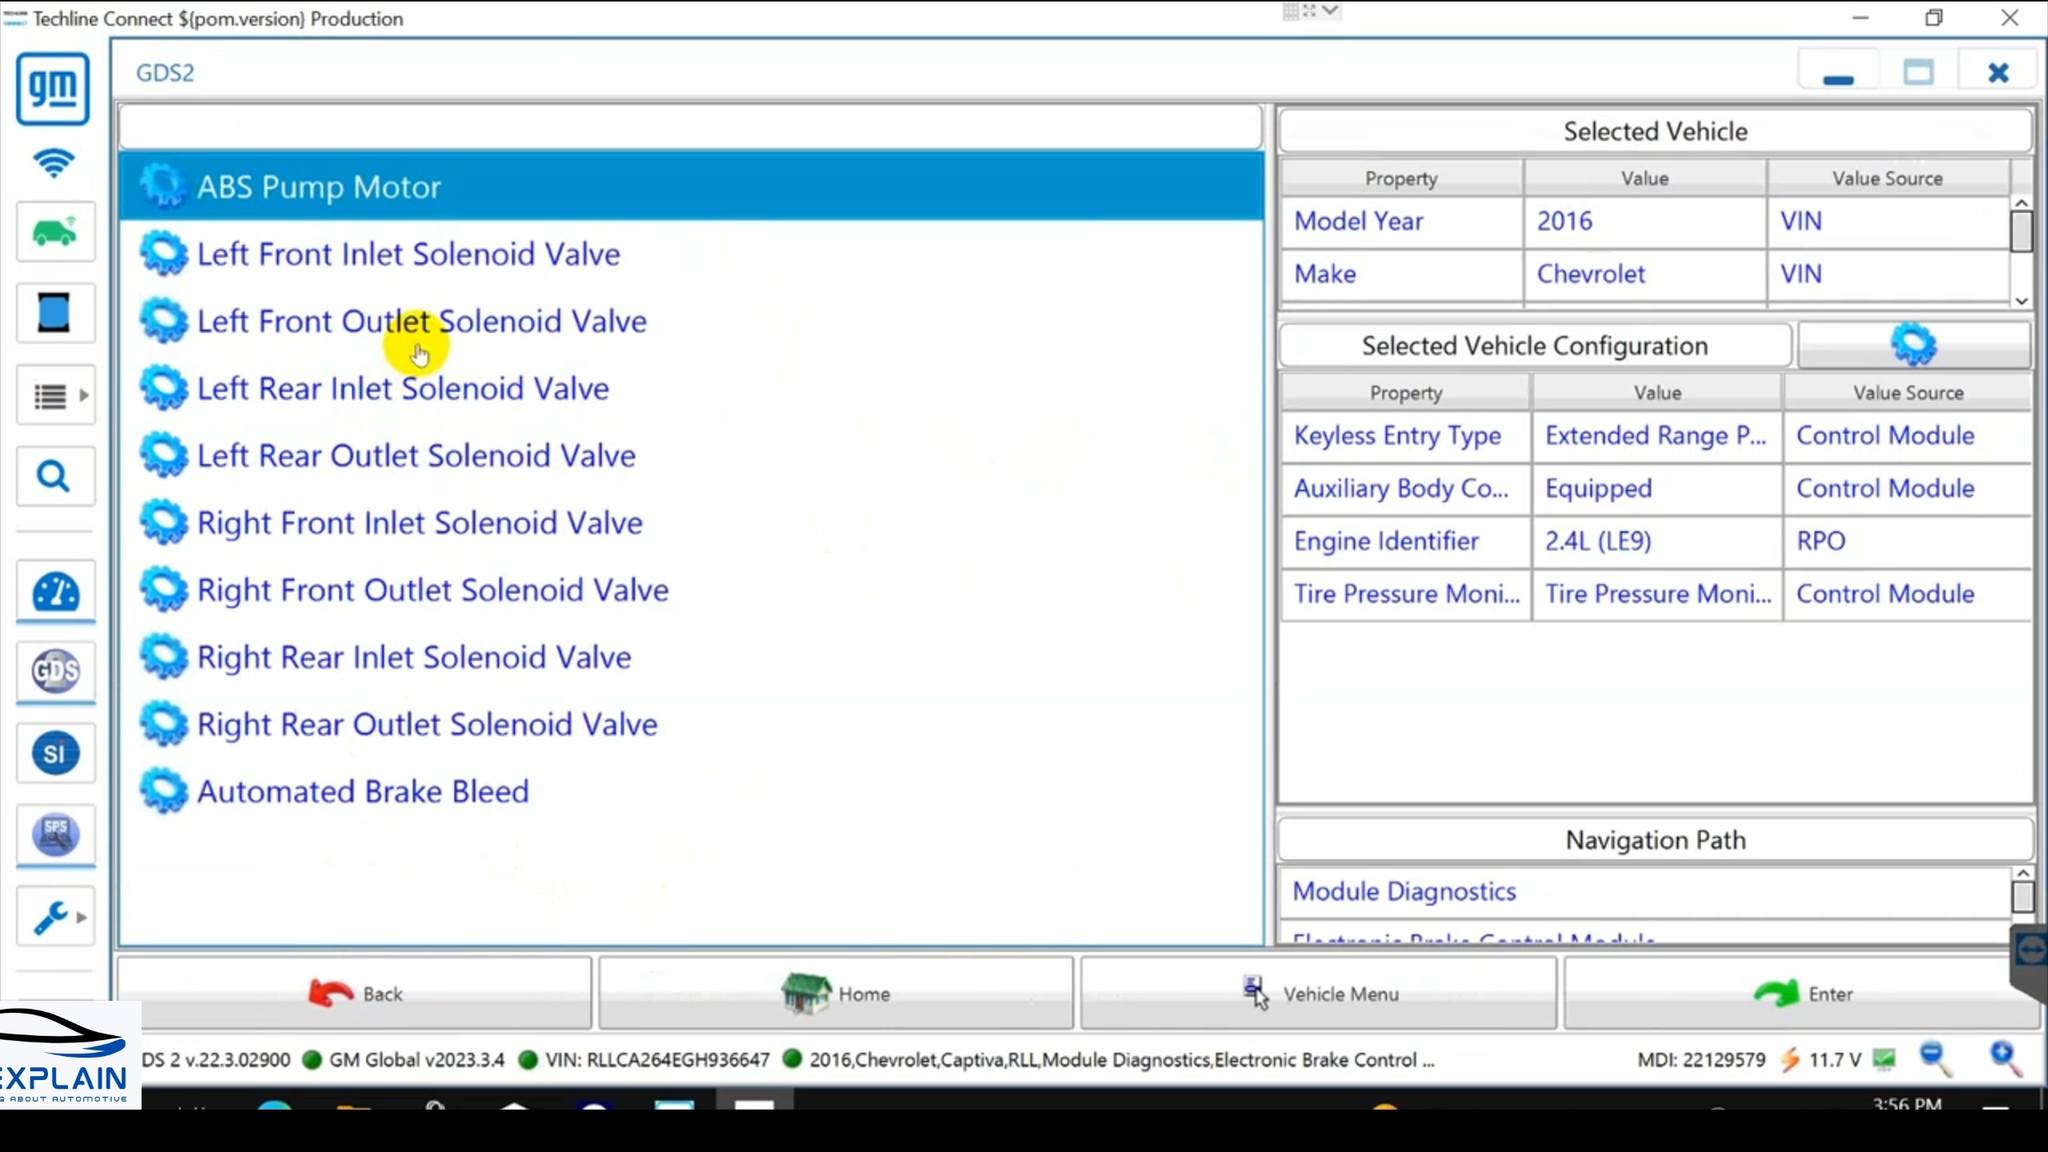Image resolution: width=2048 pixels, height=1152 pixels.
Task: Launch the GDS icon in sidebar
Action: (x=55, y=671)
